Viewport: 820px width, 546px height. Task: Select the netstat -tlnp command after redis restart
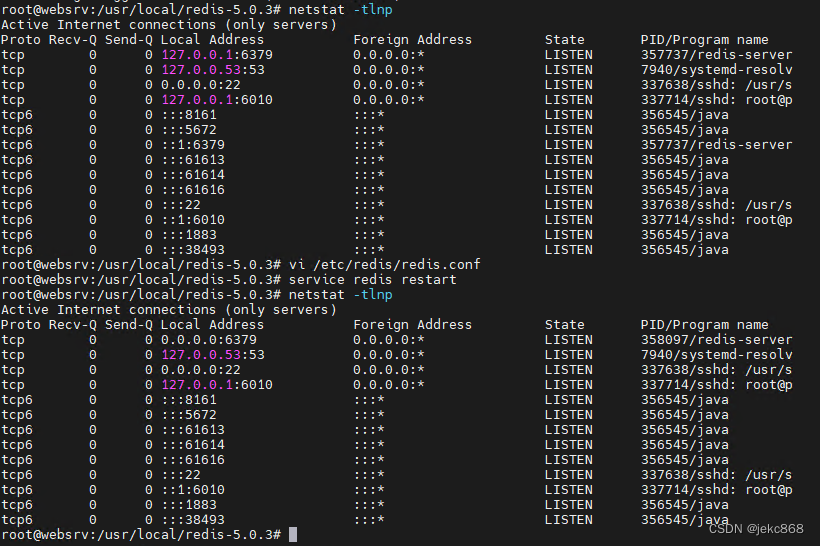[x=340, y=295]
